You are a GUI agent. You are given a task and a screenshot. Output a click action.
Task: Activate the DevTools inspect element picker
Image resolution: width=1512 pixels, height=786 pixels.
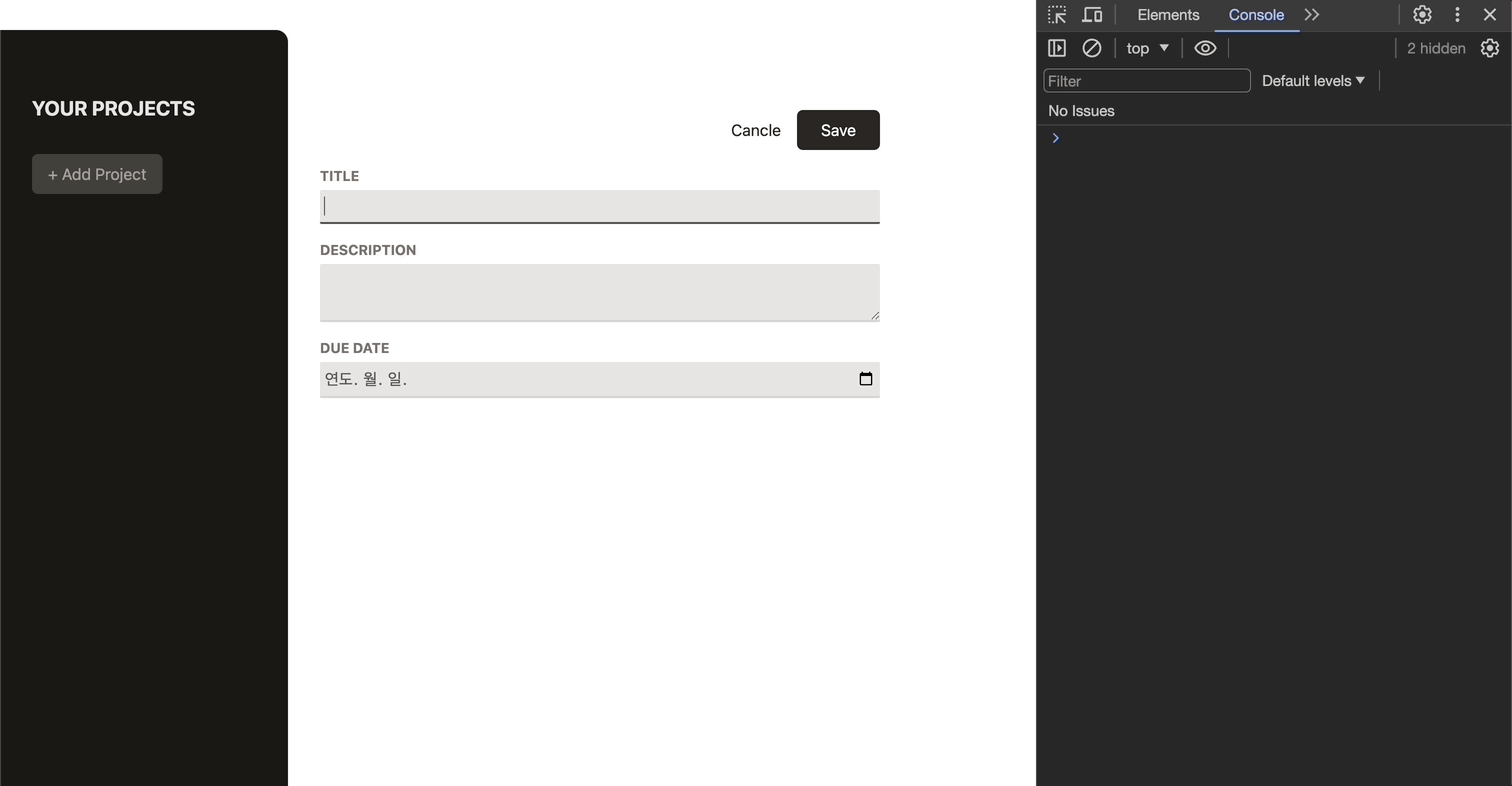tap(1057, 15)
